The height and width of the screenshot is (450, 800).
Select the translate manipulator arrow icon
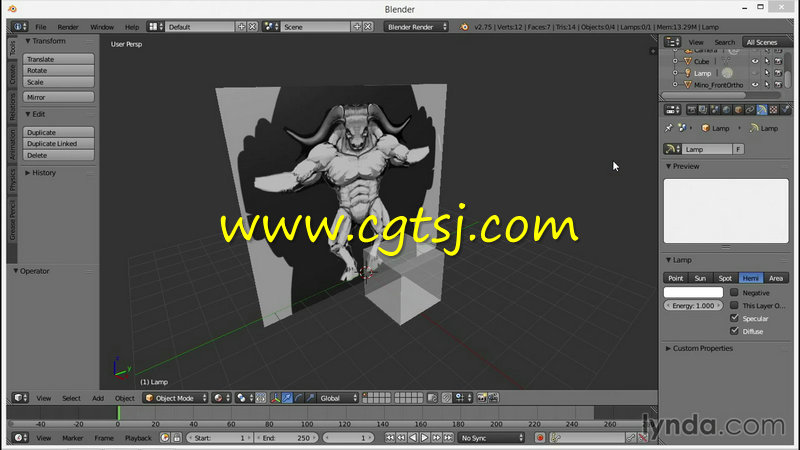click(287, 398)
